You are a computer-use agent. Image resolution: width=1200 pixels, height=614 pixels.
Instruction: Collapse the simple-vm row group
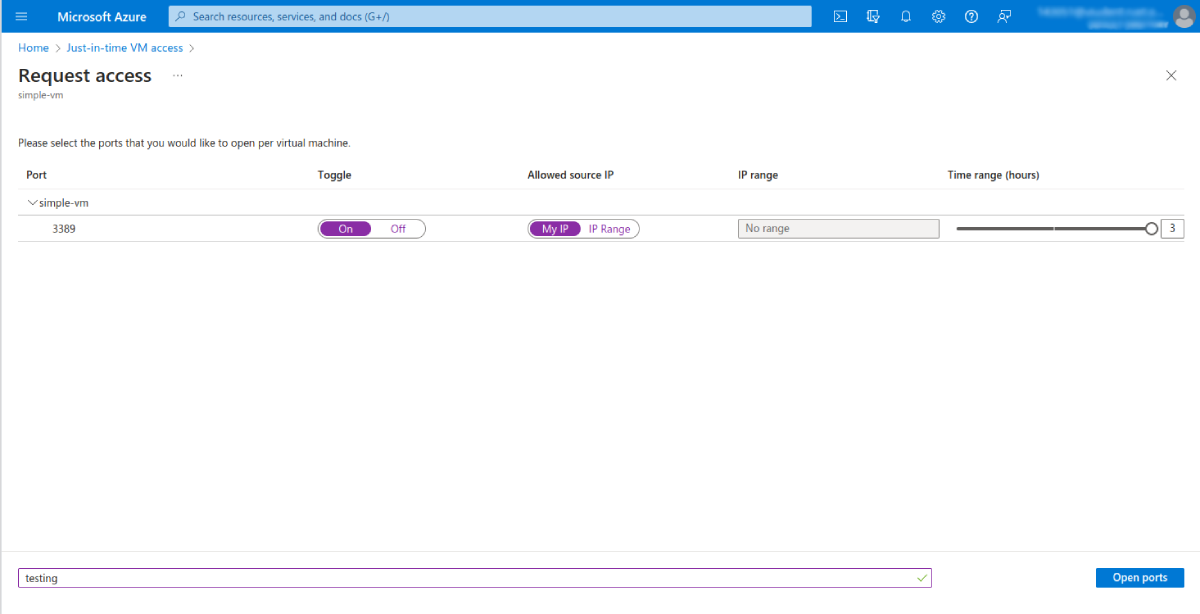[32, 203]
